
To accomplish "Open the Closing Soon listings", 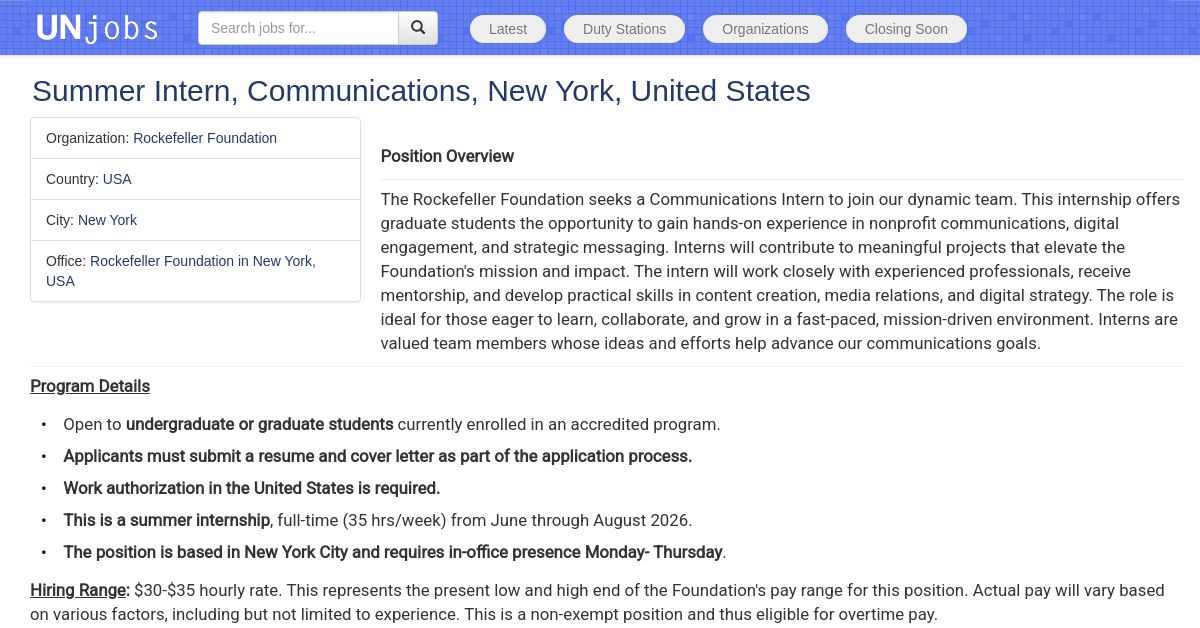I will coord(906,29).
